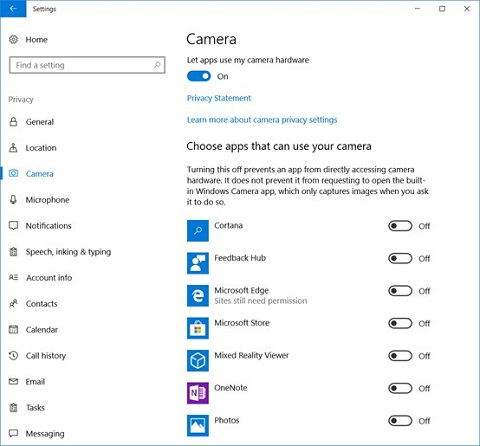The height and width of the screenshot is (446, 480).
Task: Click the Feedback Hub label
Action: (240, 258)
